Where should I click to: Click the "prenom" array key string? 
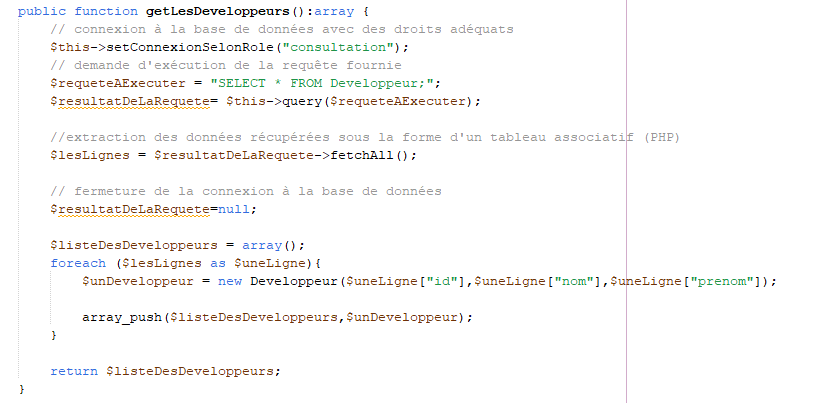coord(723,281)
